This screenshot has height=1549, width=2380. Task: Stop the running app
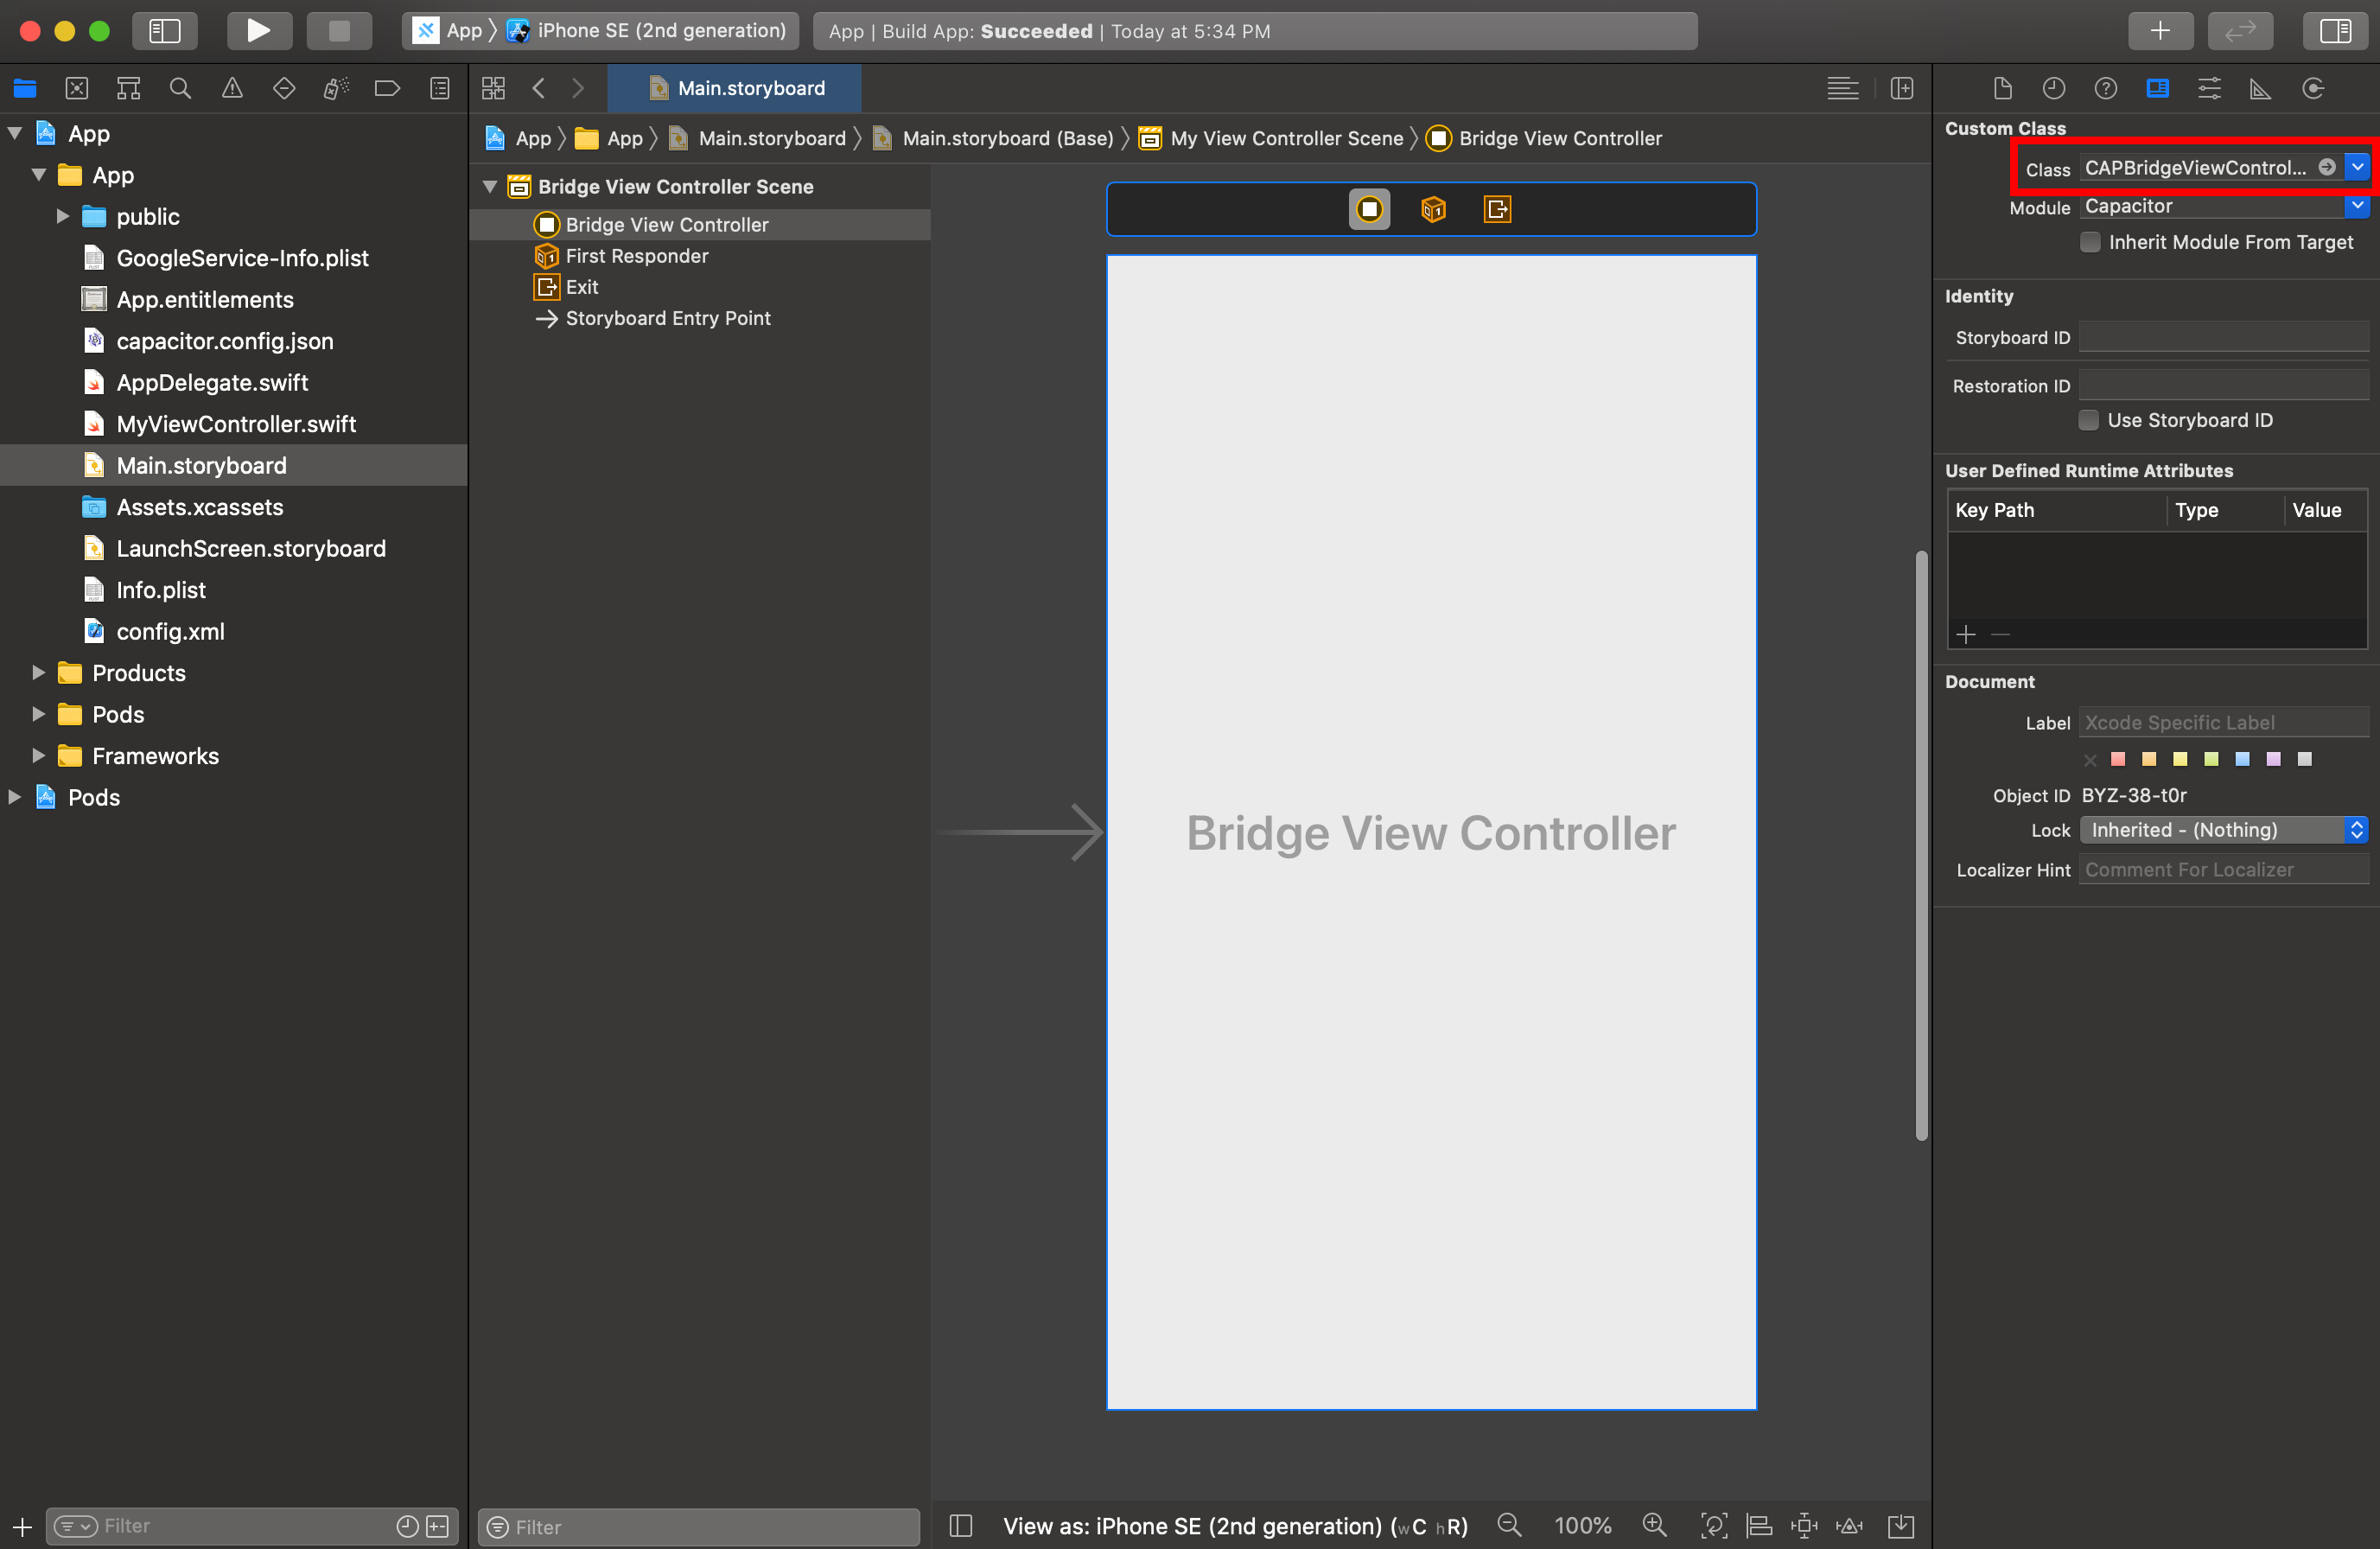coord(339,30)
